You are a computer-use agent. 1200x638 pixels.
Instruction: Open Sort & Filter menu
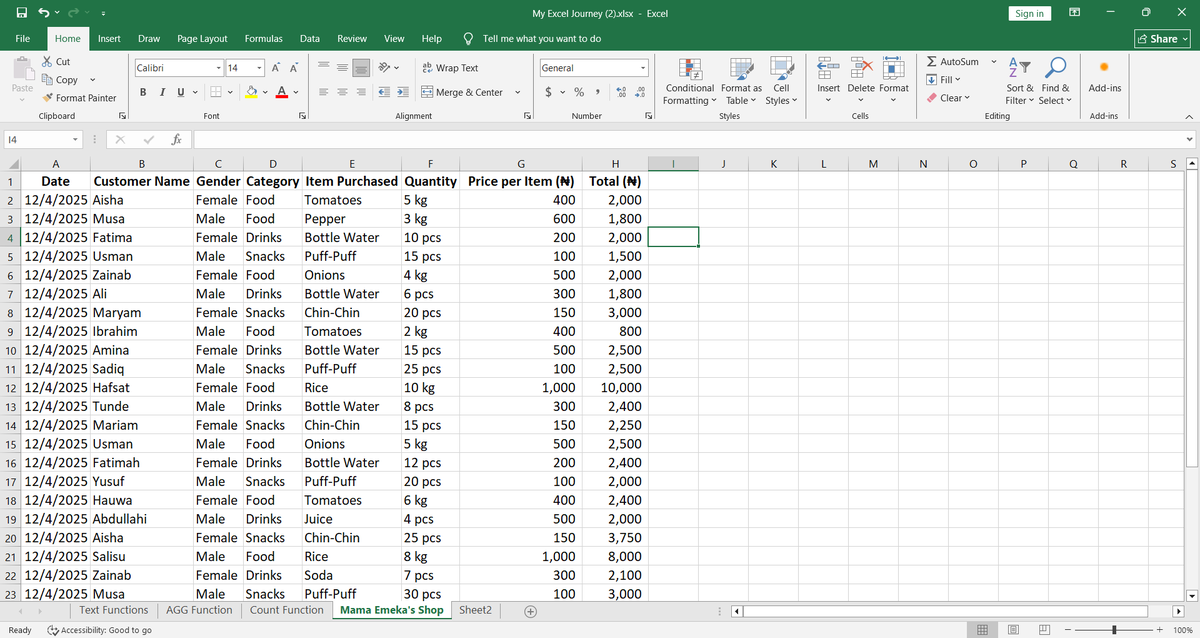coord(1020,82)
